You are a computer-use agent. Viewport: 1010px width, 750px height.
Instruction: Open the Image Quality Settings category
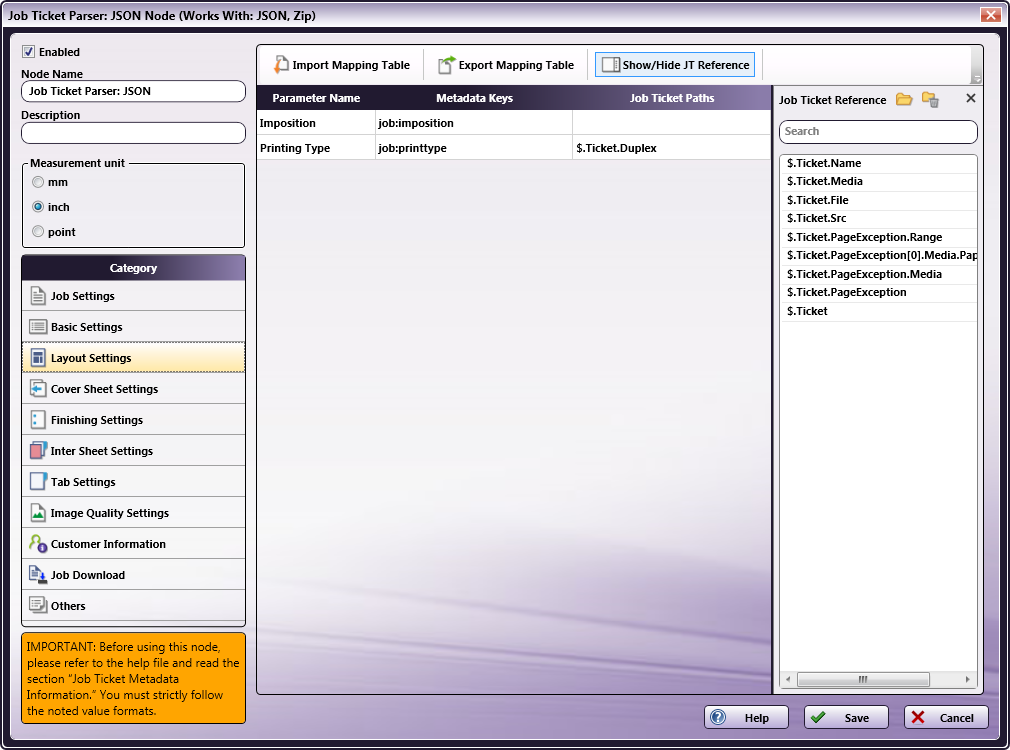coord(133,512)
